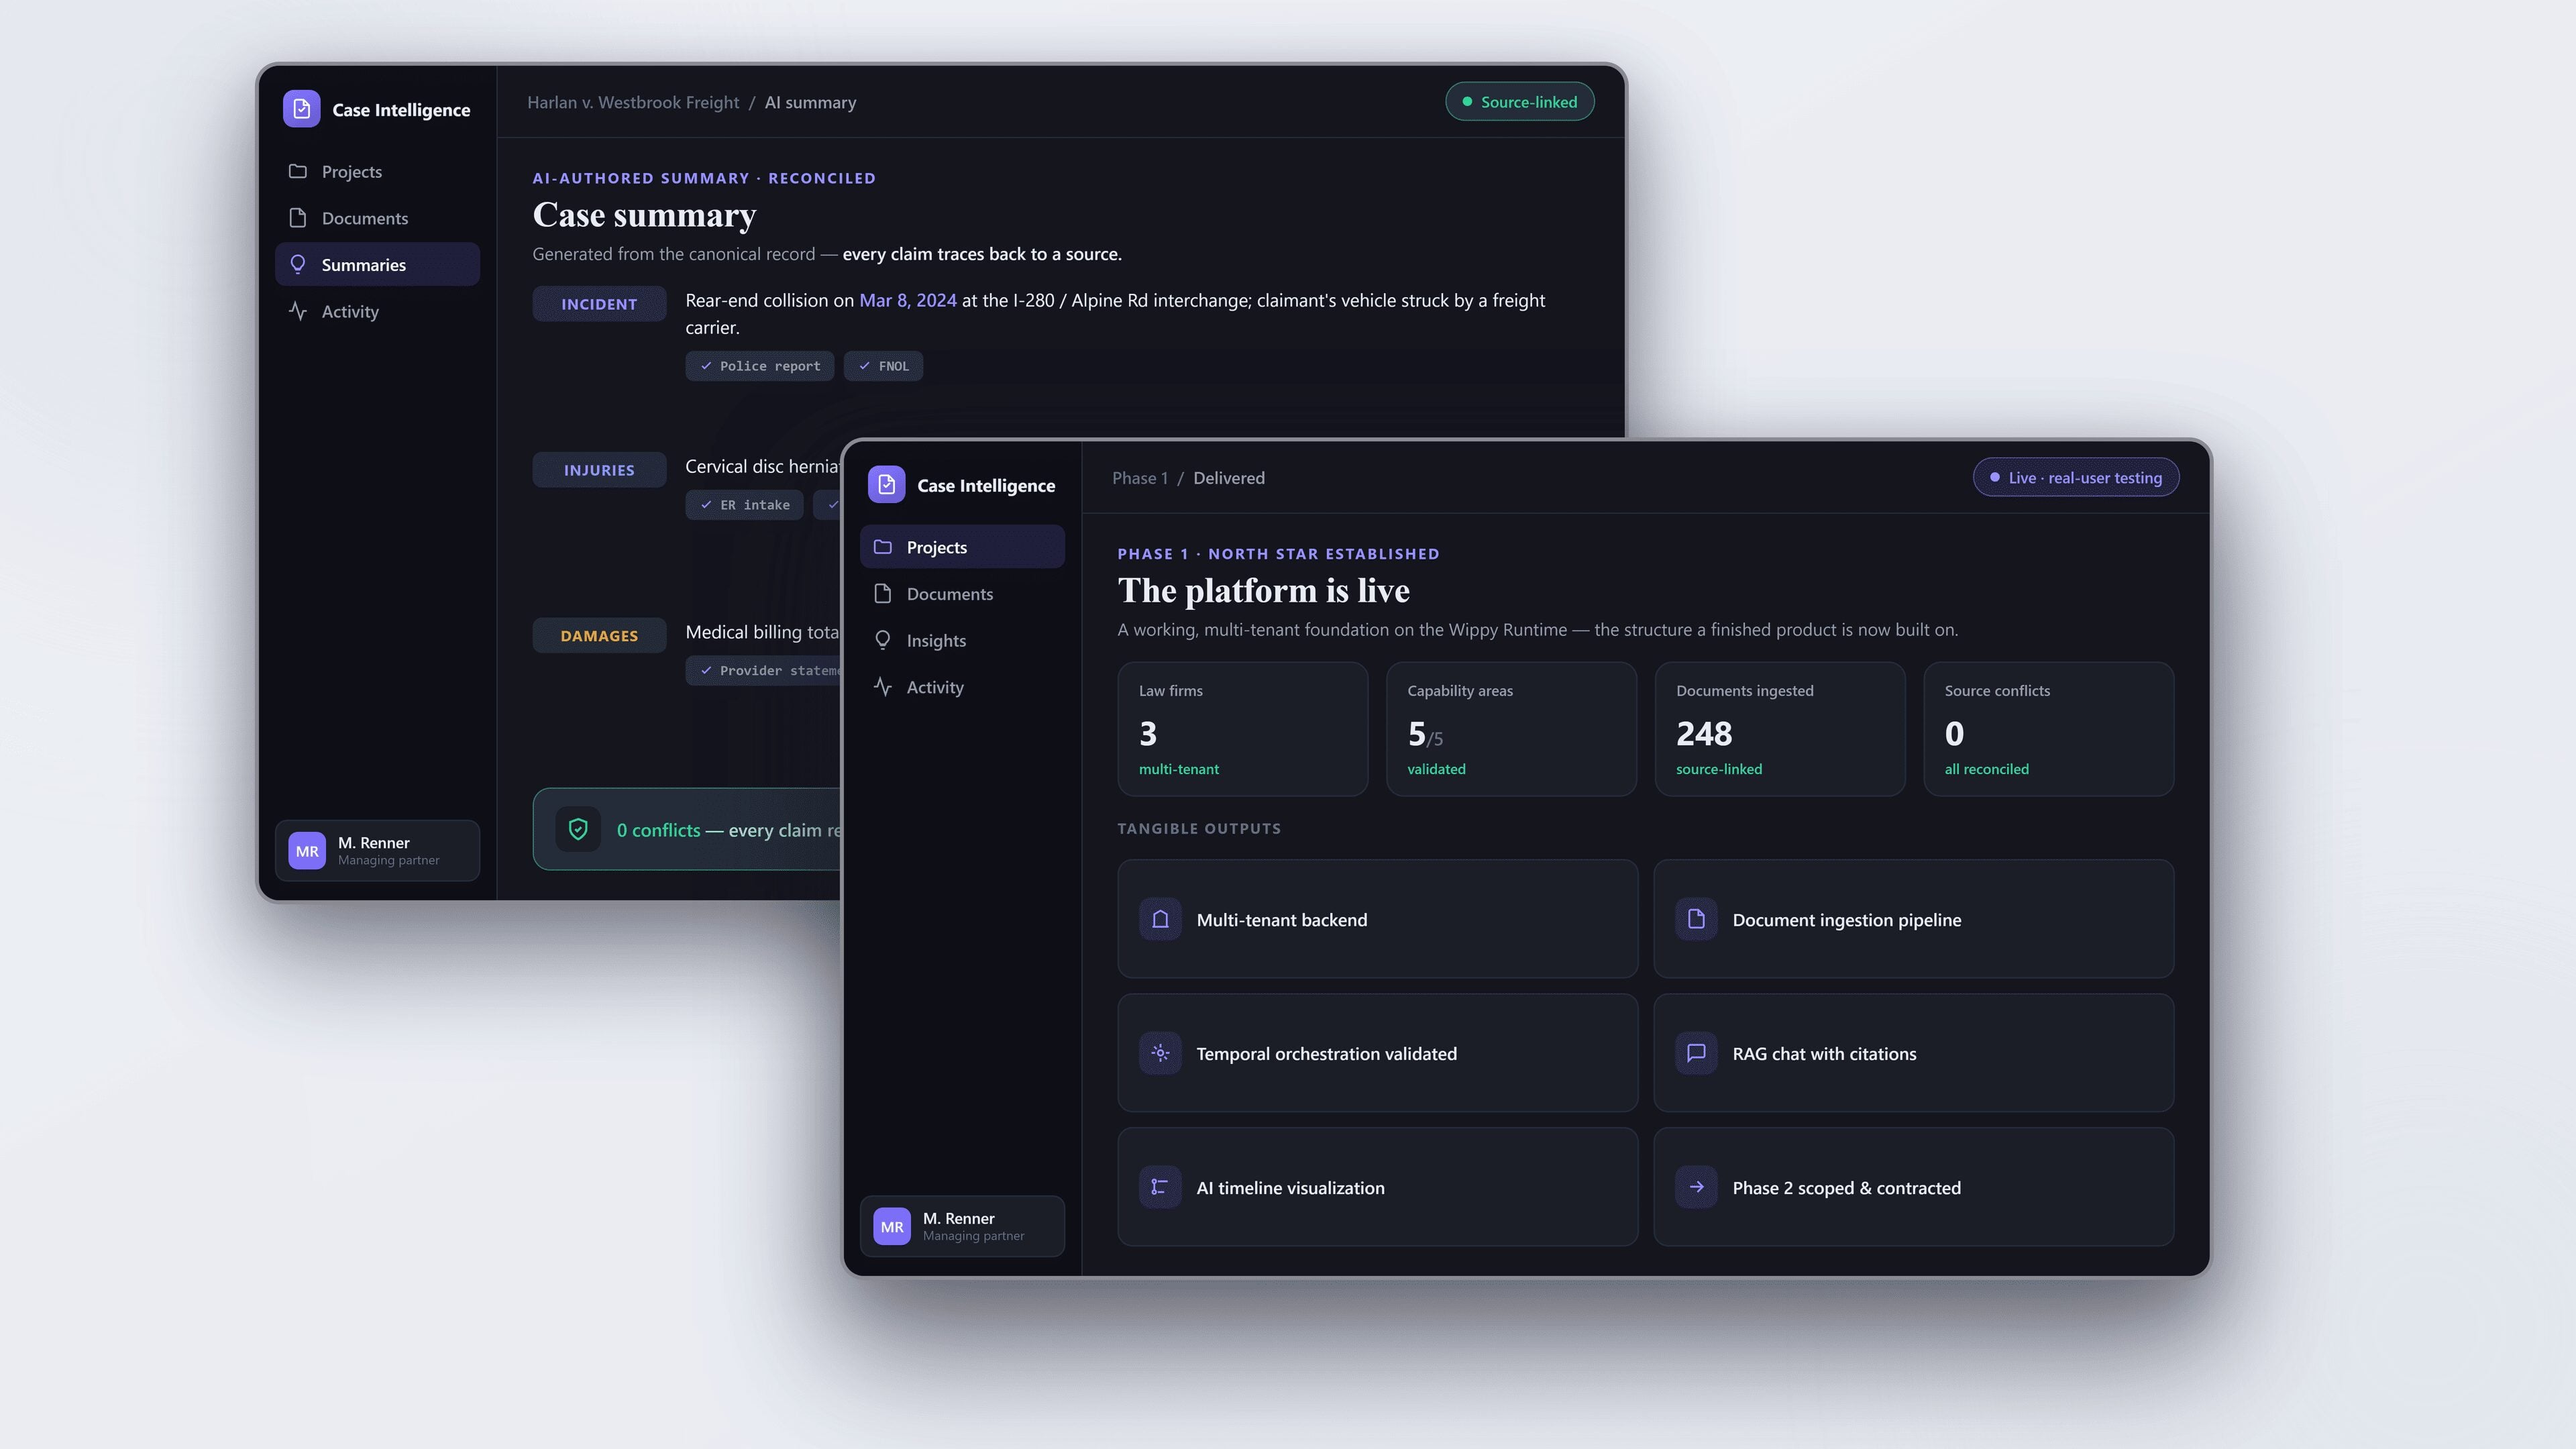Click the INCIDENT section tag
Screen dimensions: 2576x1449
[x=599, y=304]
